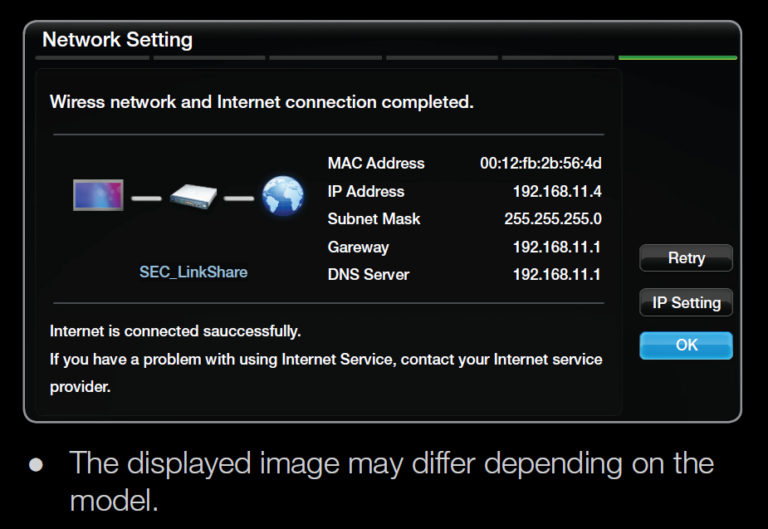This screenshot has height=529, width=768.
Task: Select the MAC Address value 00:12:fb:2b:56:4d
Action: (x=541, y=163)
